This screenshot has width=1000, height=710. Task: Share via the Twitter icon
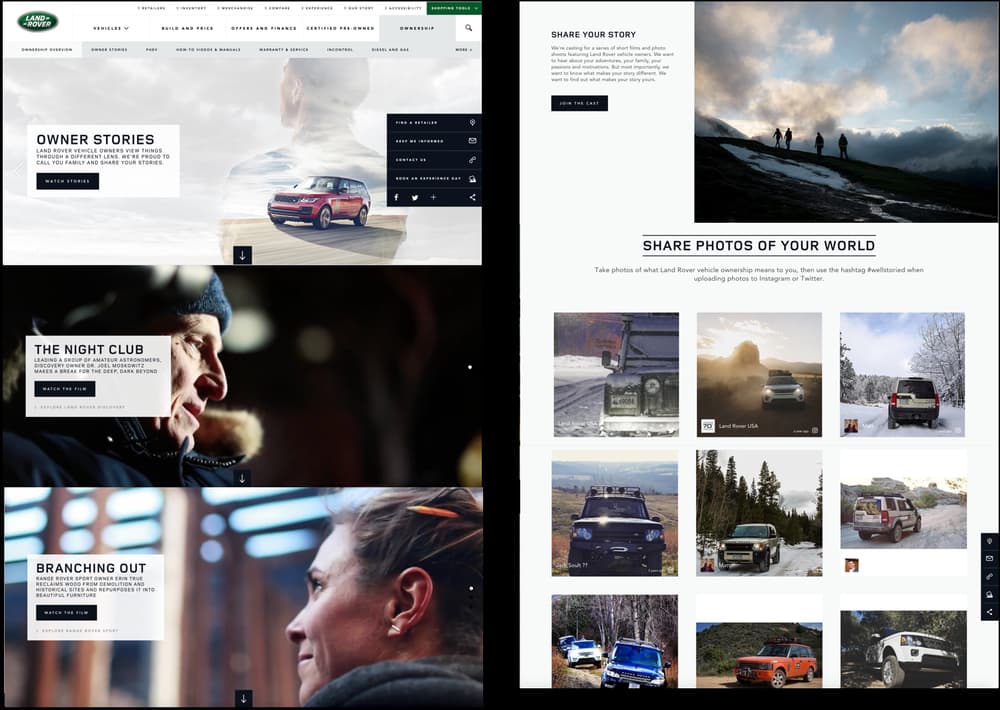(415, 197)
